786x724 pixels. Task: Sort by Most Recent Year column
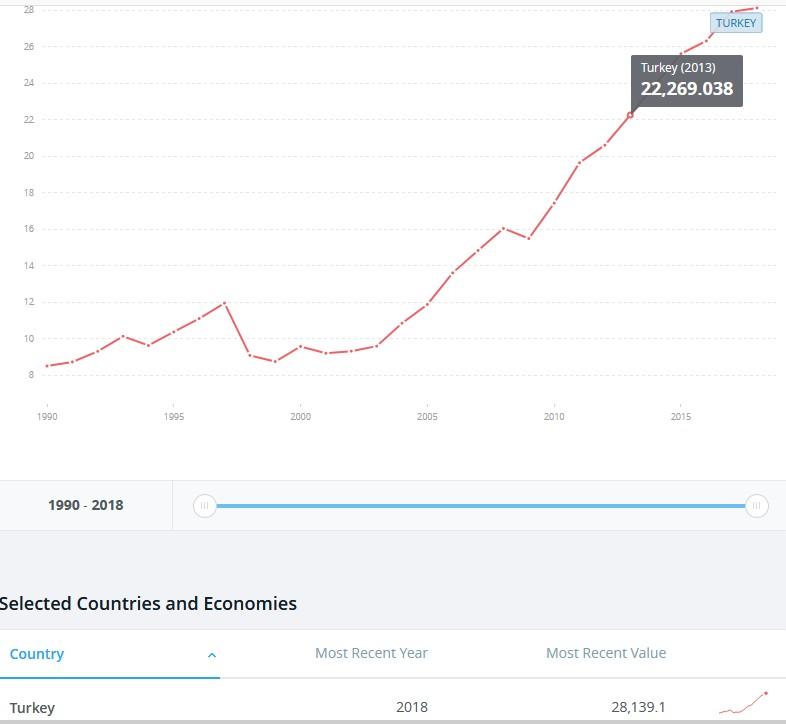click(x=371, y=653)
